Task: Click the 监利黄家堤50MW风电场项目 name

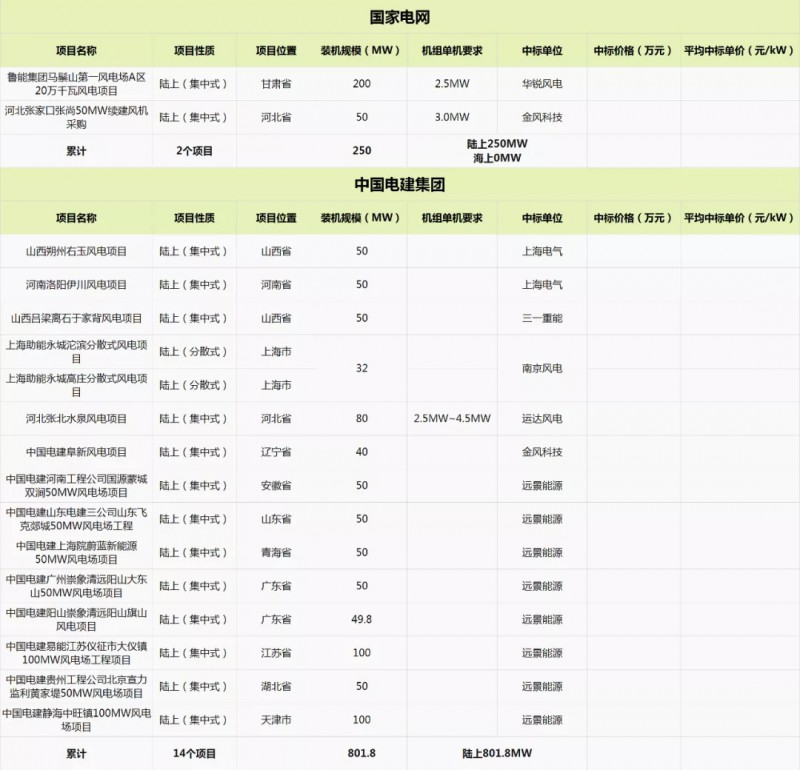Action: (x=76, y=687)
